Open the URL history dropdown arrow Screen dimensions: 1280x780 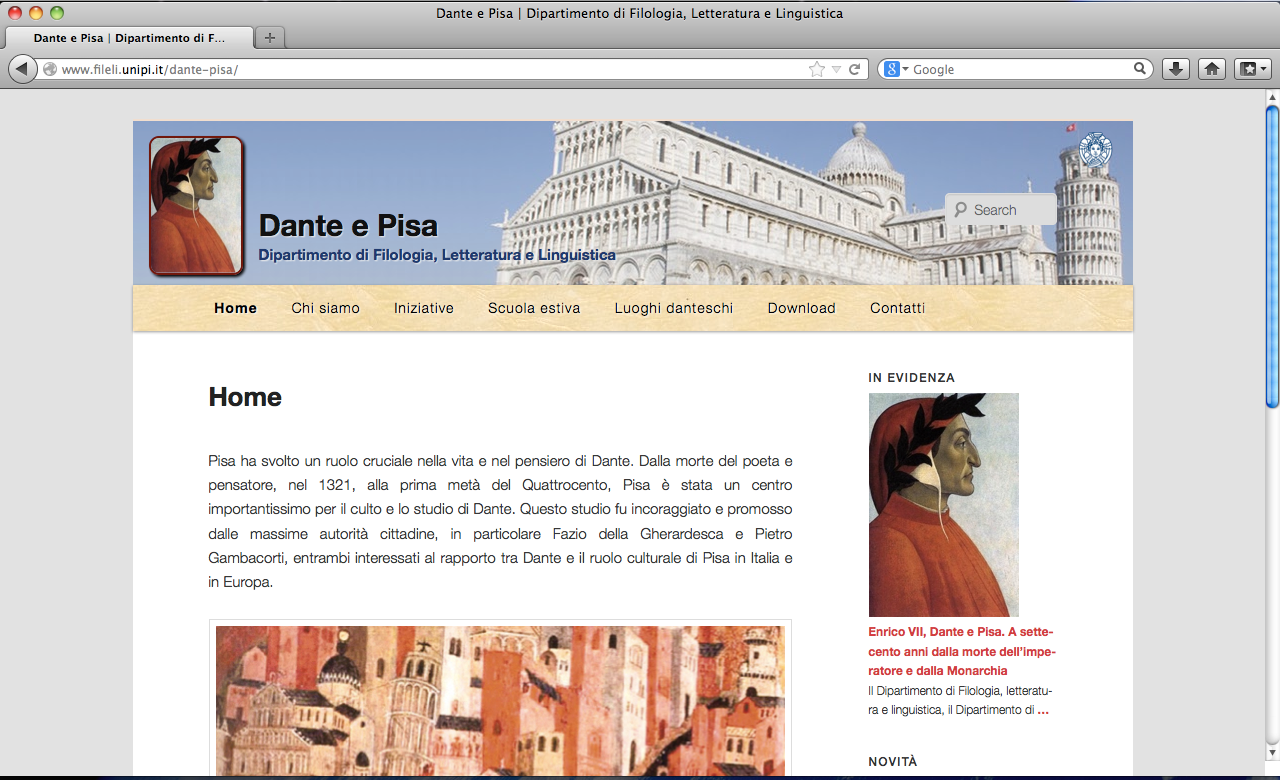pyautogui.click(x=836, y=70)
